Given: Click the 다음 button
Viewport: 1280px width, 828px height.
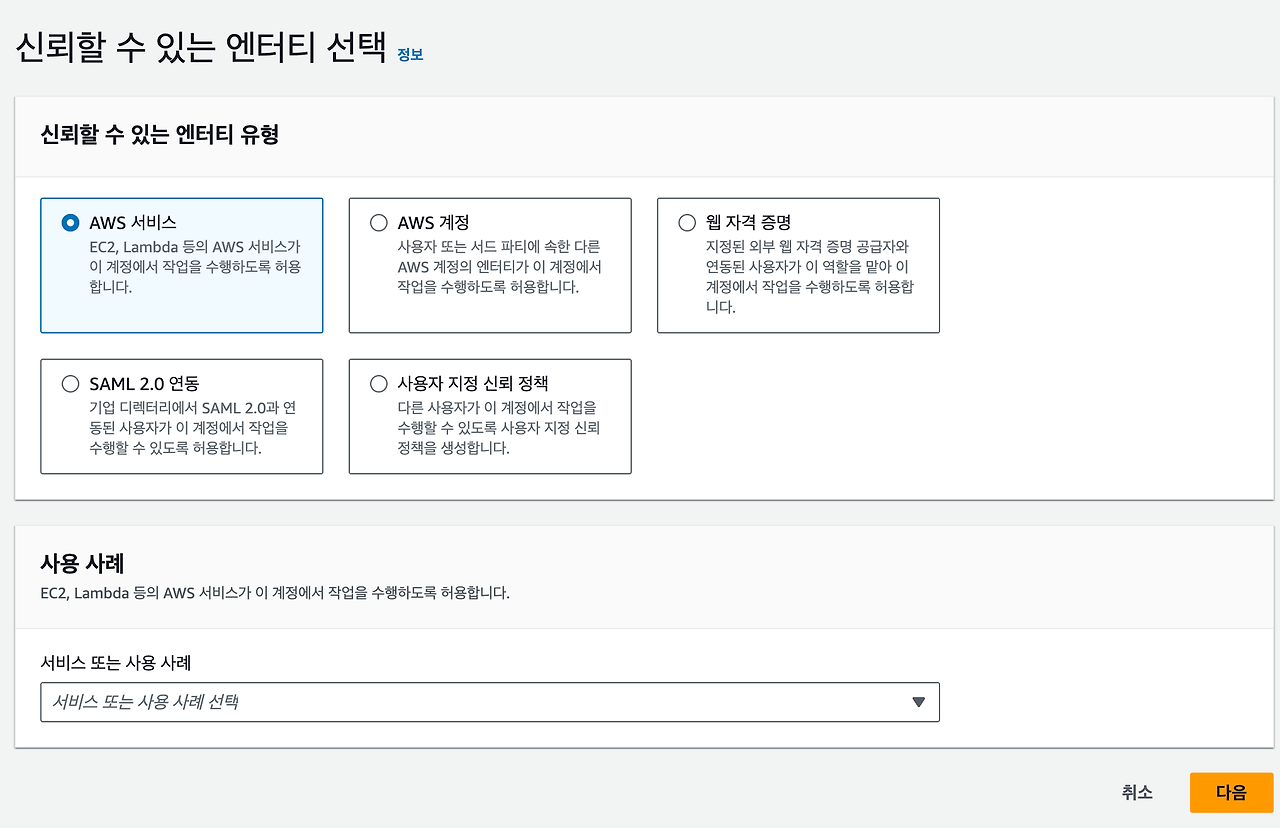Looking at the screenshot, I should [x=1231, y=793].
